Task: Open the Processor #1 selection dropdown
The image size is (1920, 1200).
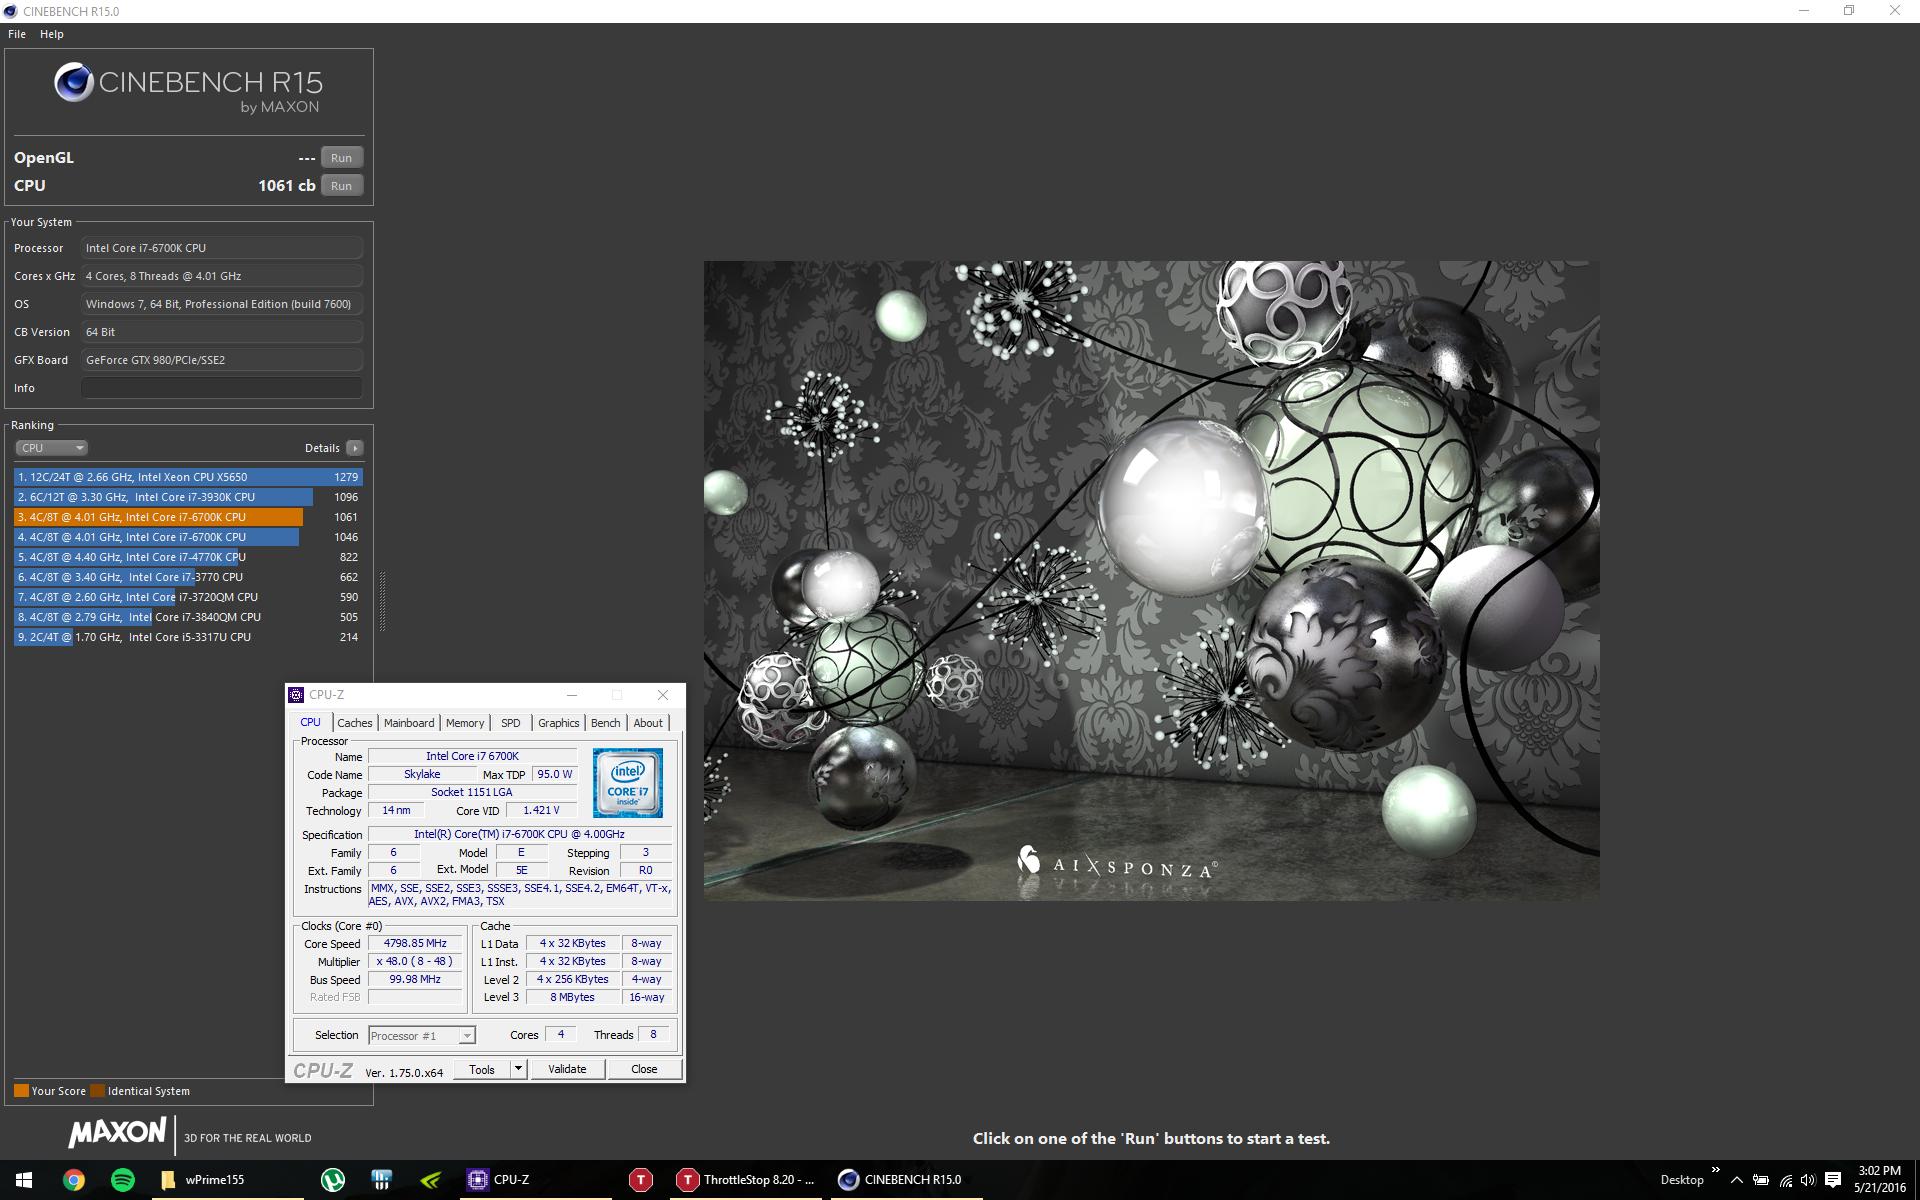Action: 422,1036
